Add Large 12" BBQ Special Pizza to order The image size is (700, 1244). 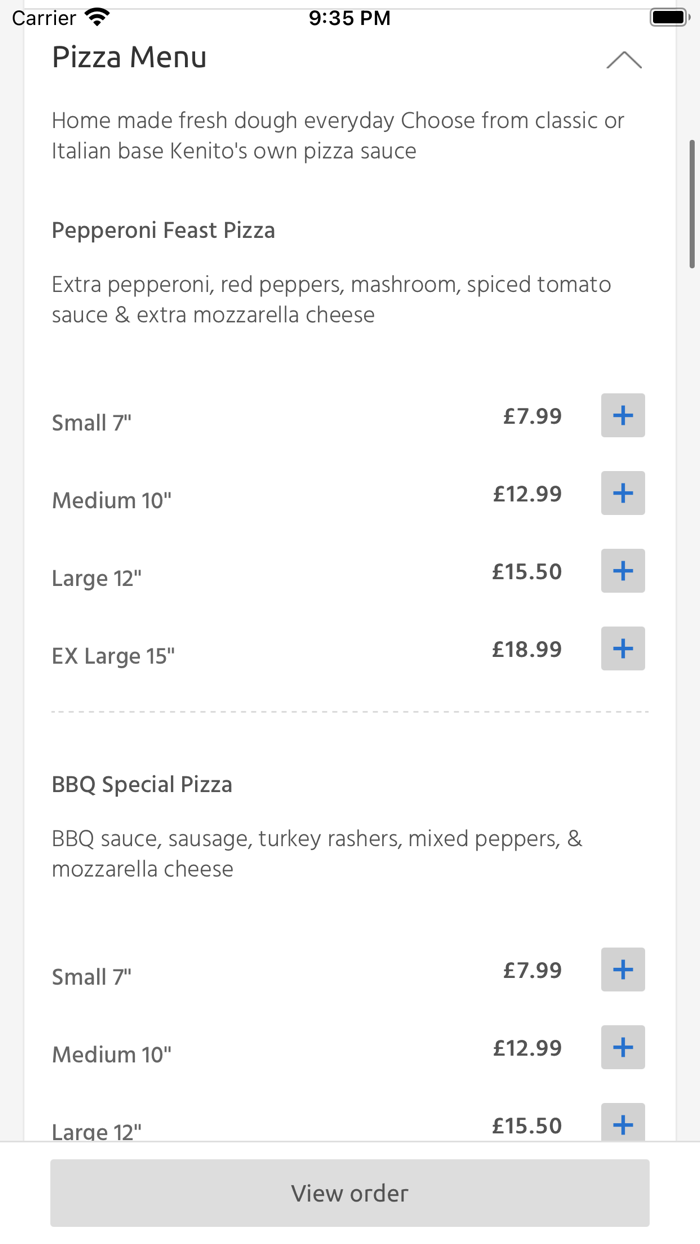click(x=622, y=1125)
